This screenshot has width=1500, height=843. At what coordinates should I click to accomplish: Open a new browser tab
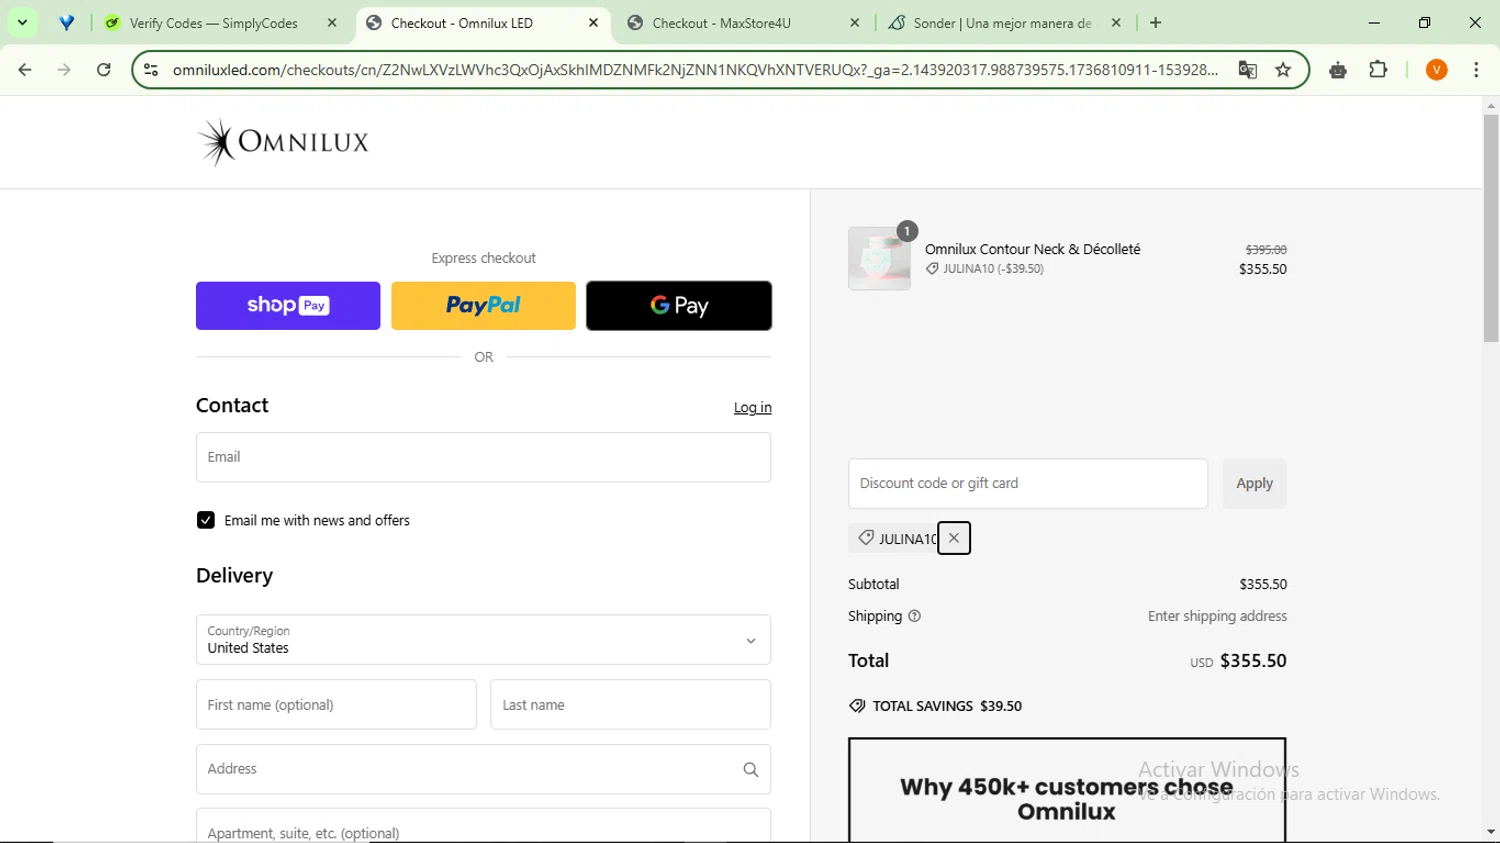pyautogui.click(x=1156, y=23)
